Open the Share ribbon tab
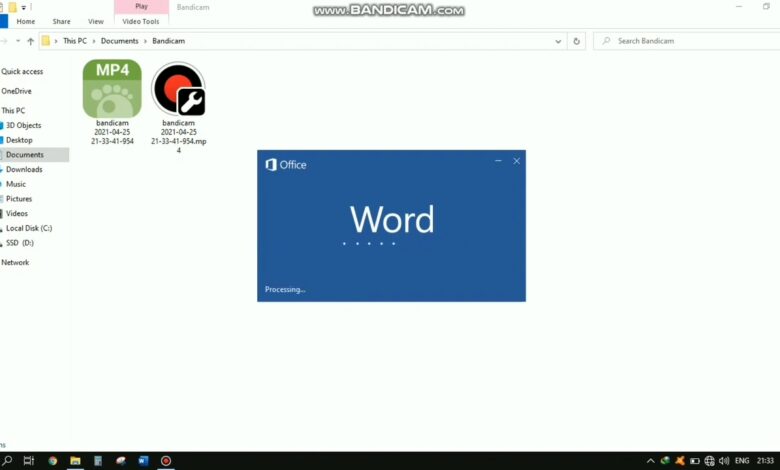780x470 pixels. 62,21
